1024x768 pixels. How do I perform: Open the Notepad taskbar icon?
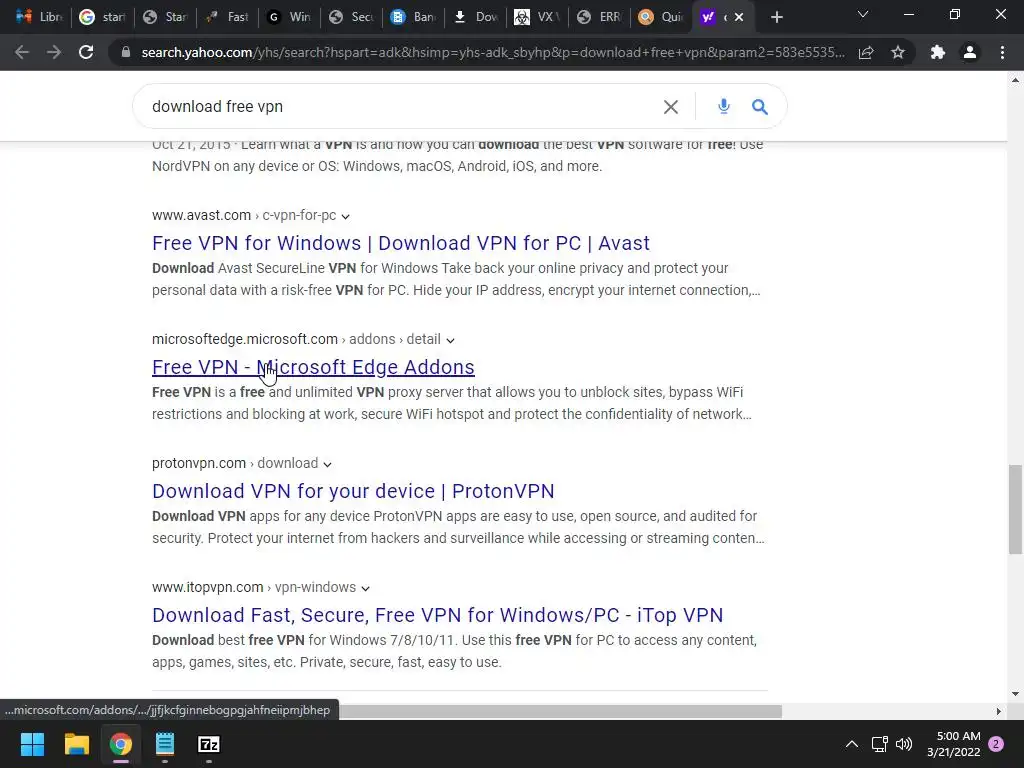click(165, 744)
